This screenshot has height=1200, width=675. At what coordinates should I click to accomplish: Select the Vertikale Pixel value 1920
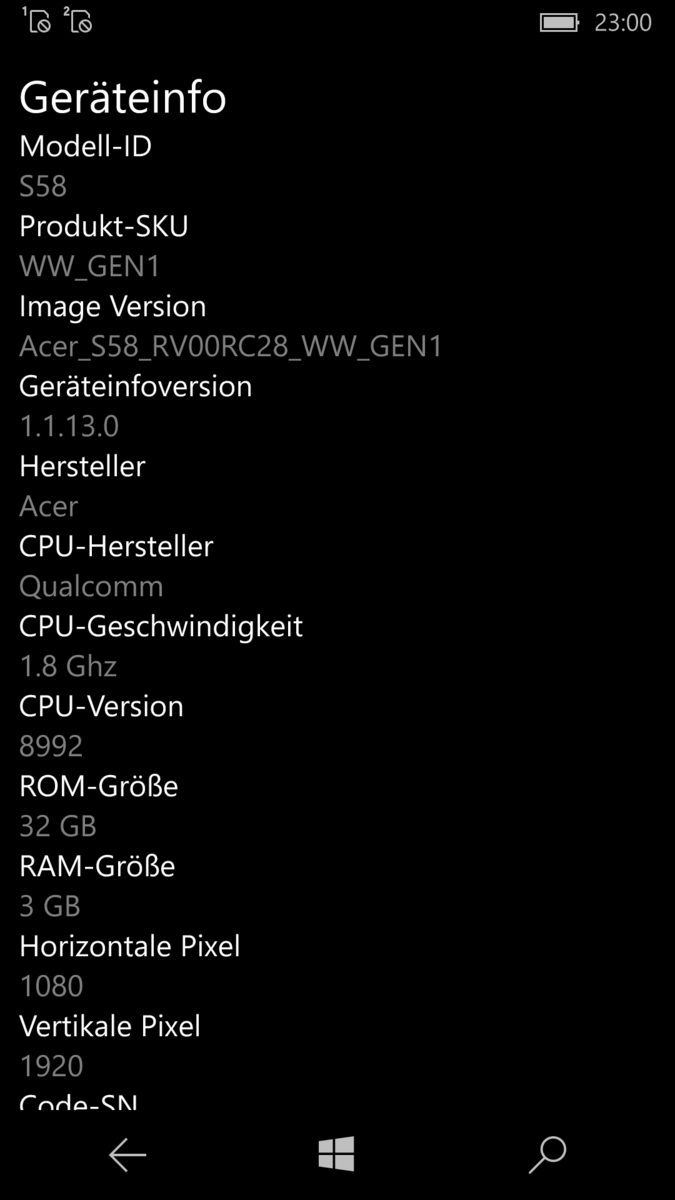[51, 1066]
